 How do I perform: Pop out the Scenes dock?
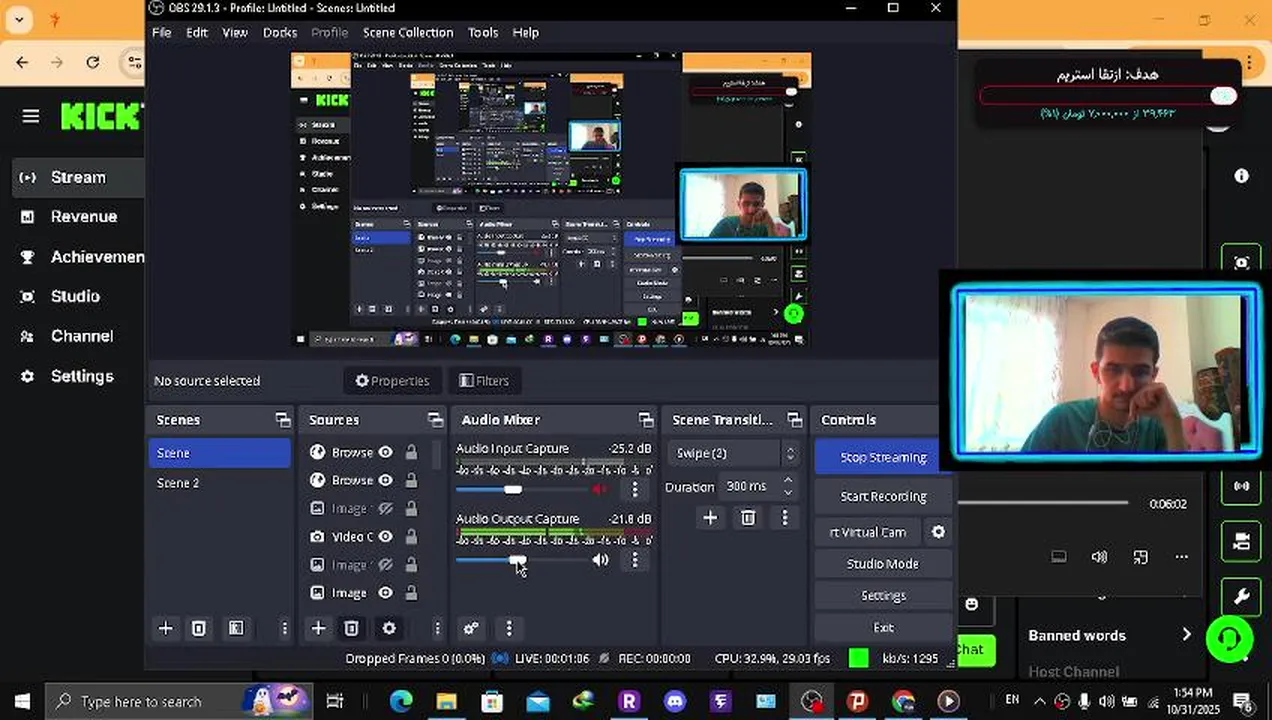(283, 420)
